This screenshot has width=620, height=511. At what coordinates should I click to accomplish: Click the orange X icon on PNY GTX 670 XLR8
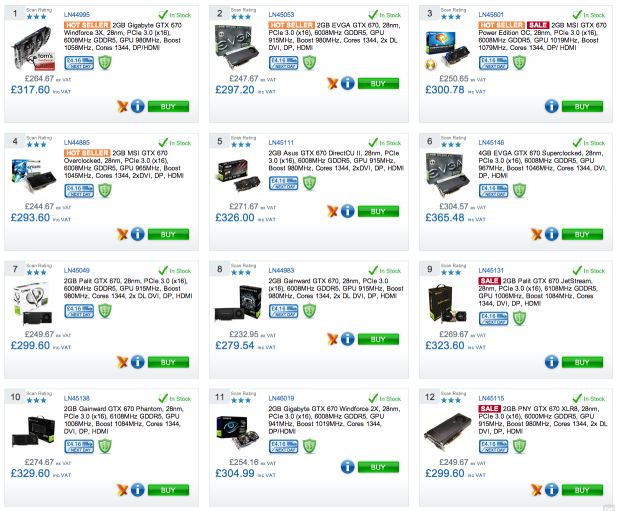537,490
